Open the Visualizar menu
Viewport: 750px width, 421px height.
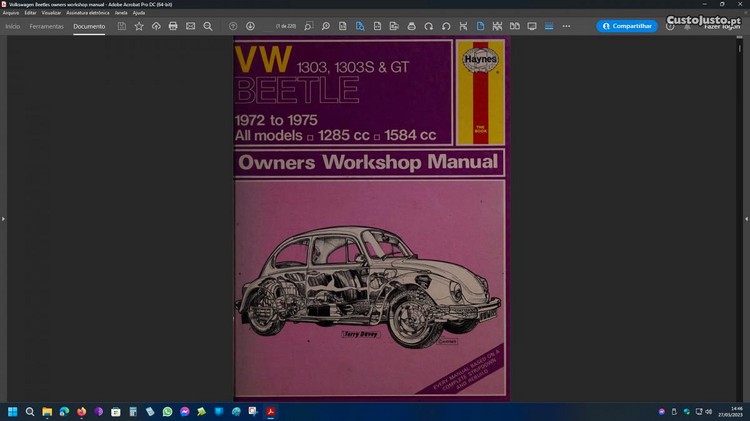point(51,13)
